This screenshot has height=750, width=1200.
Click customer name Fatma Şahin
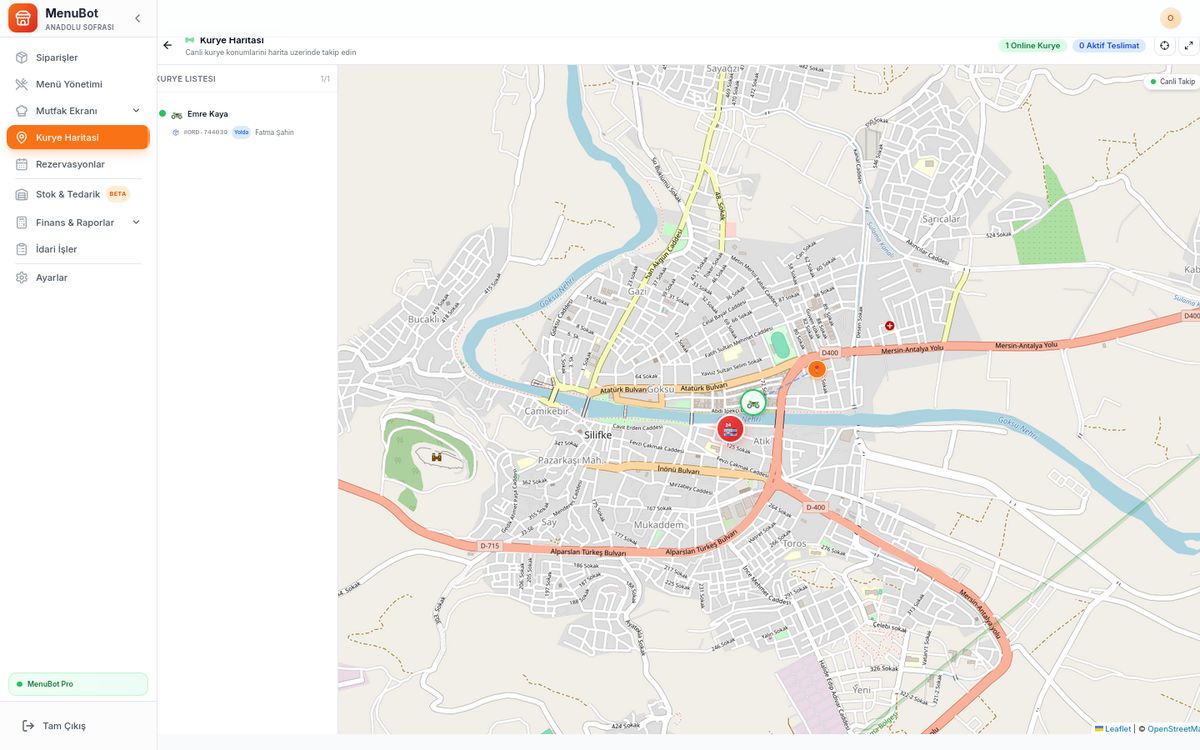pos(274,132)
